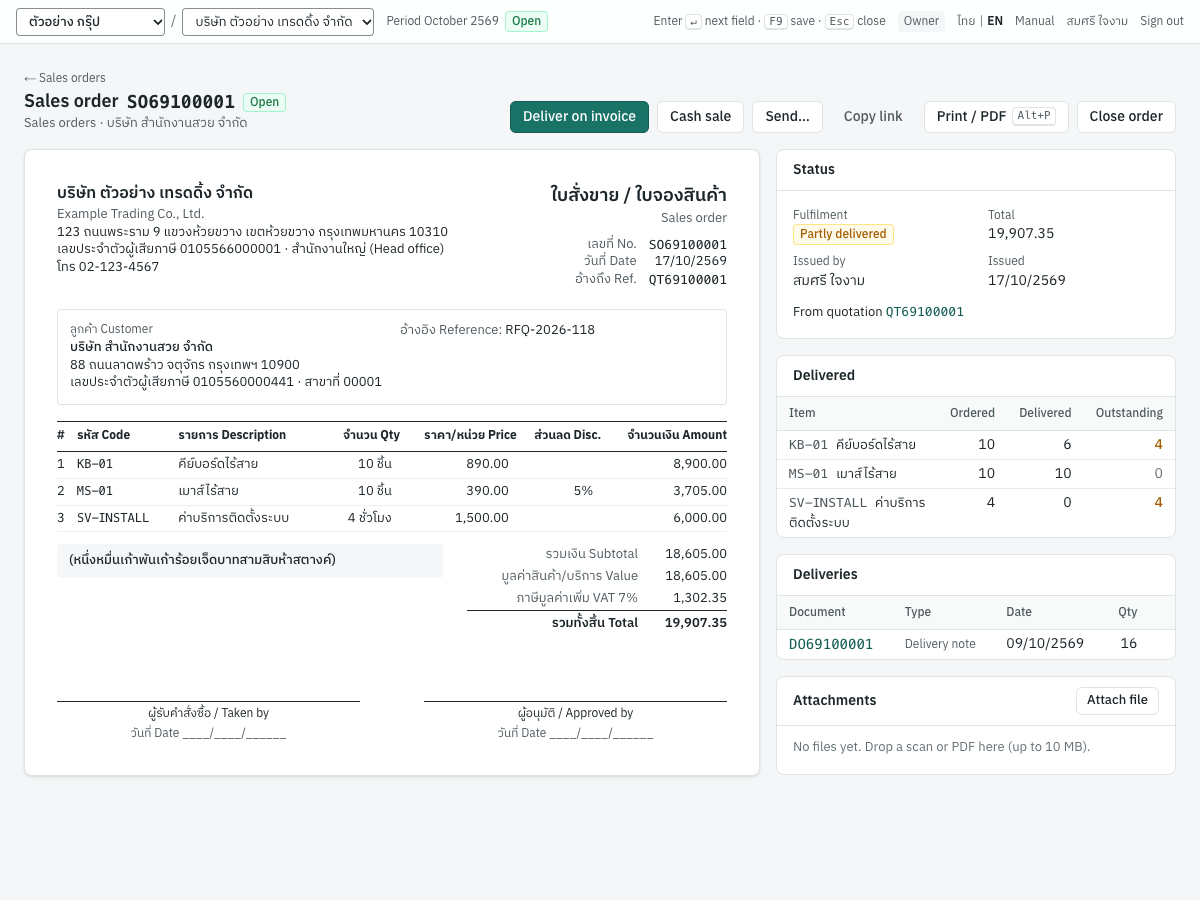Close order using the Close order button
This screenshot has width=1200, height=900.
(1126, 116)
